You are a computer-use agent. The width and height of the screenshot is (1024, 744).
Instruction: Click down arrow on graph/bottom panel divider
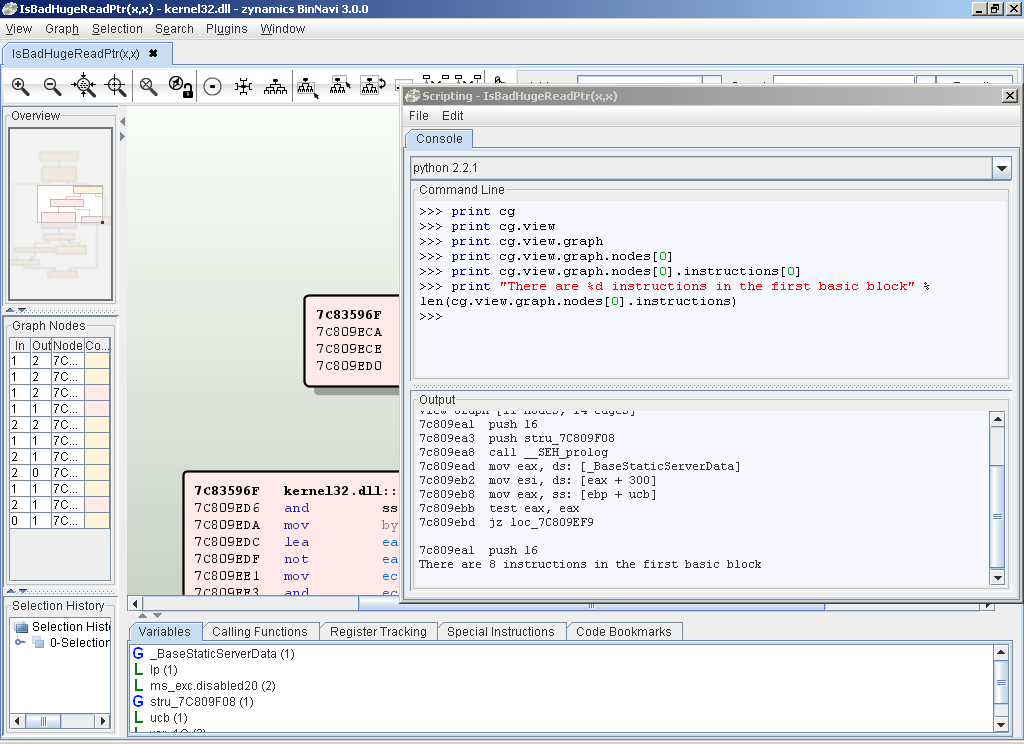[157, 615]
